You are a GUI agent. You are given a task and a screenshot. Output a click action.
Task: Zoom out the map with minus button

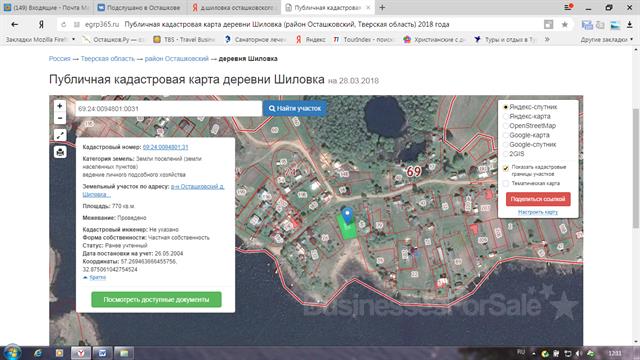[x=60, y=118]
